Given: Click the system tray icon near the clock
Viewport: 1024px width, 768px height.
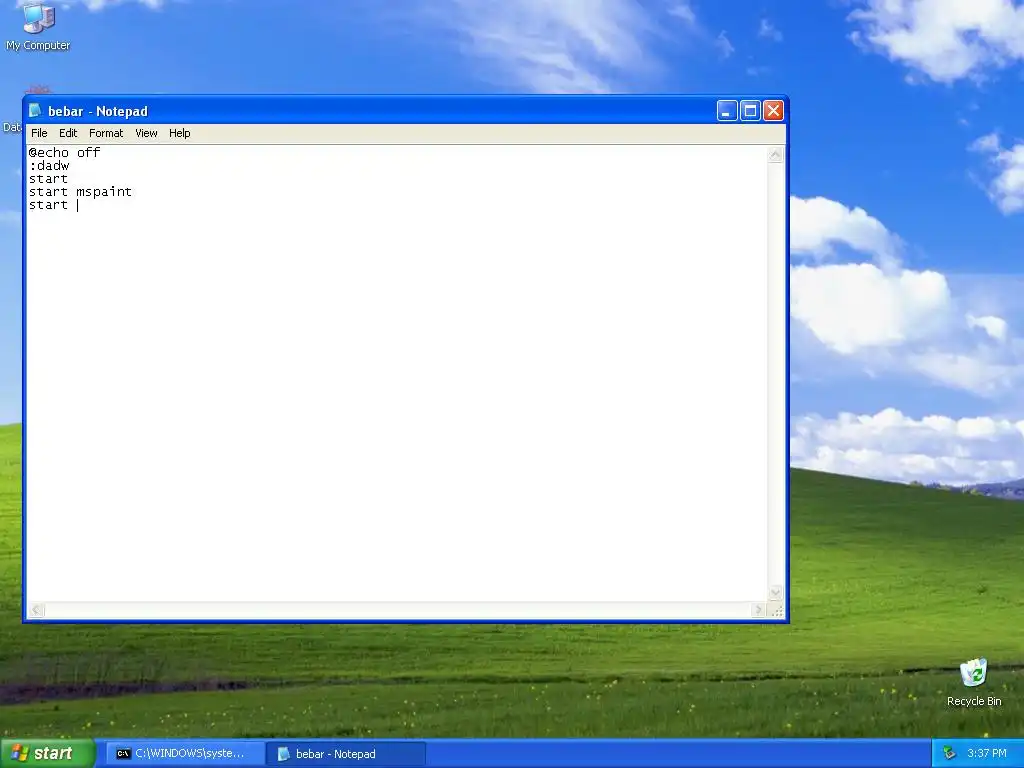Looking at the screenshot, I should click(949, 754).
